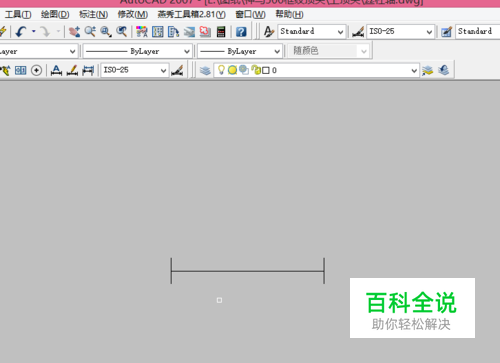This screenshot has height=363, width=500.
Task: Open the Markup Set Manager icon
Action: coord(205,32)
